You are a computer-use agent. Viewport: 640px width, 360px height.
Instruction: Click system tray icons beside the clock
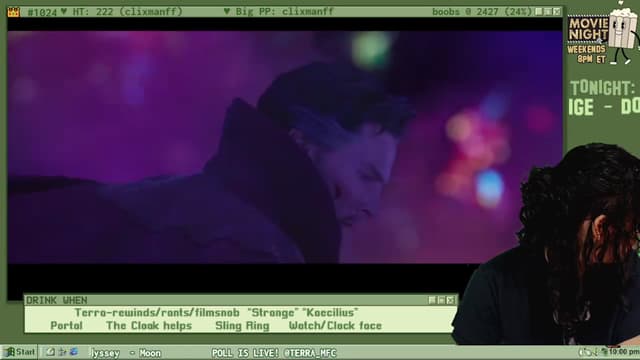click(593, 352)
